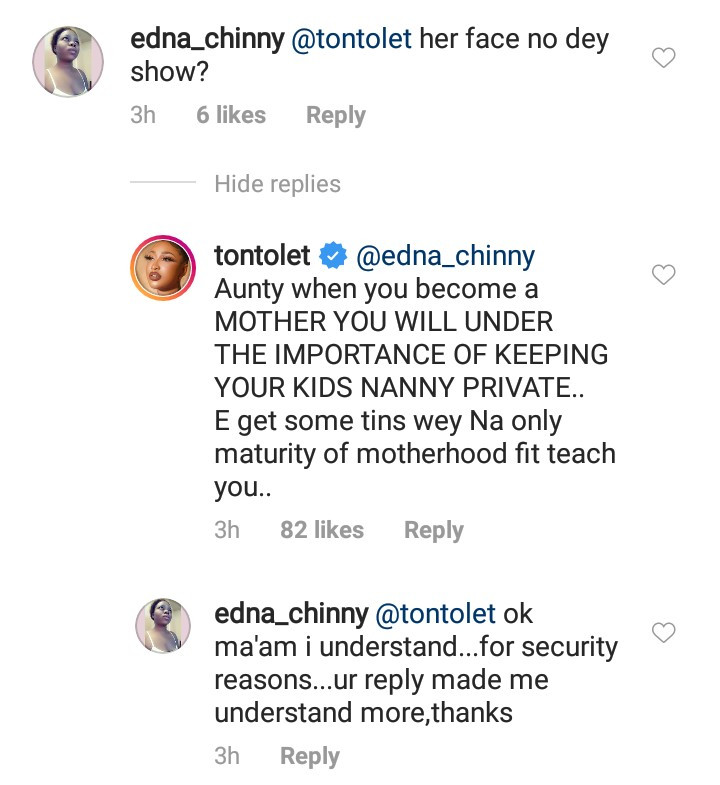Open edna_chinny's avatar on the bottom reply
This screenshot has width=720, height=785.
162,626
